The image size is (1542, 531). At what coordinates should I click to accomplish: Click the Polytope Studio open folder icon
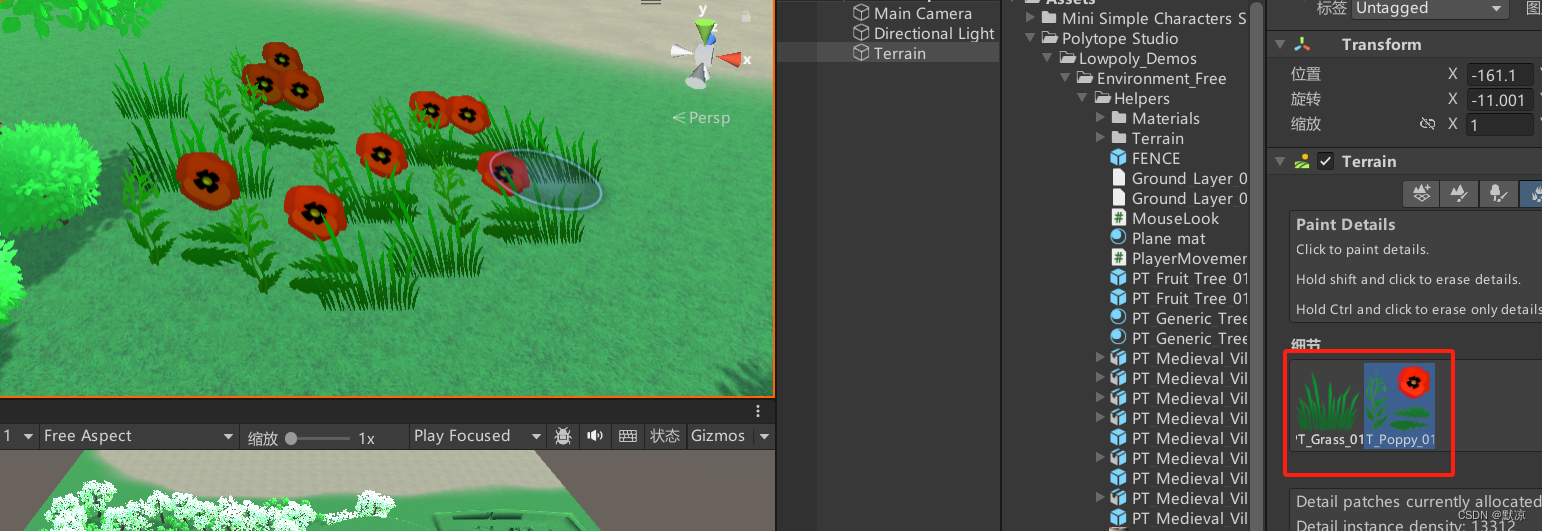tap(1049, 38)
